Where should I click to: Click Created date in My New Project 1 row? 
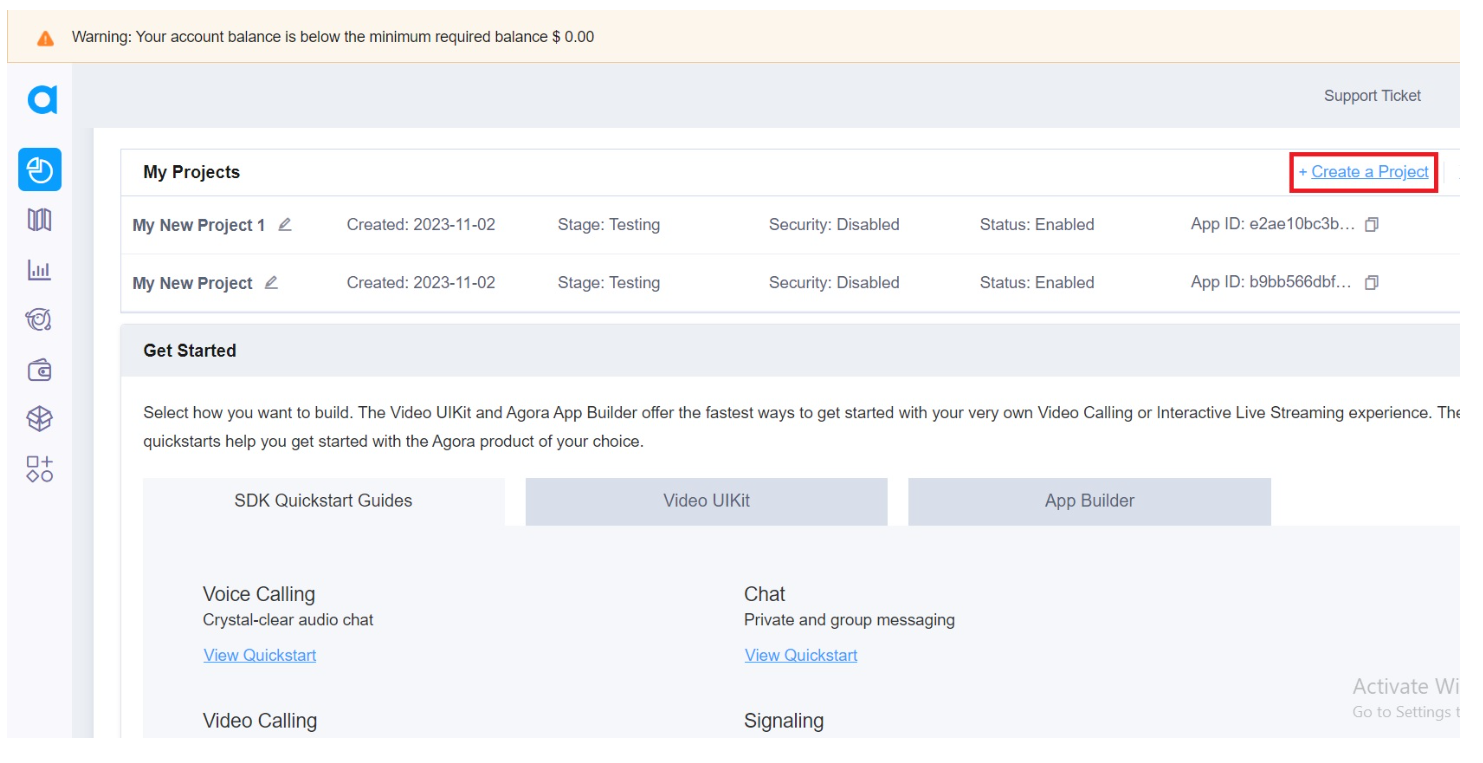point(421,224)
